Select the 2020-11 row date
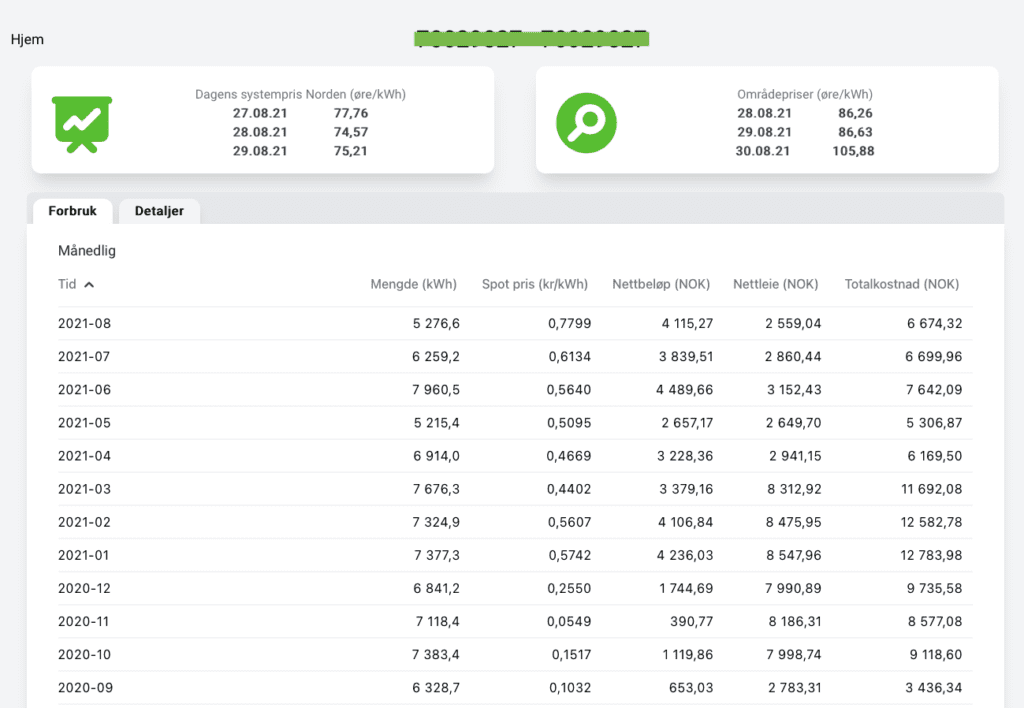This screenshot has width=1024, height=708. tap(84, 622)
